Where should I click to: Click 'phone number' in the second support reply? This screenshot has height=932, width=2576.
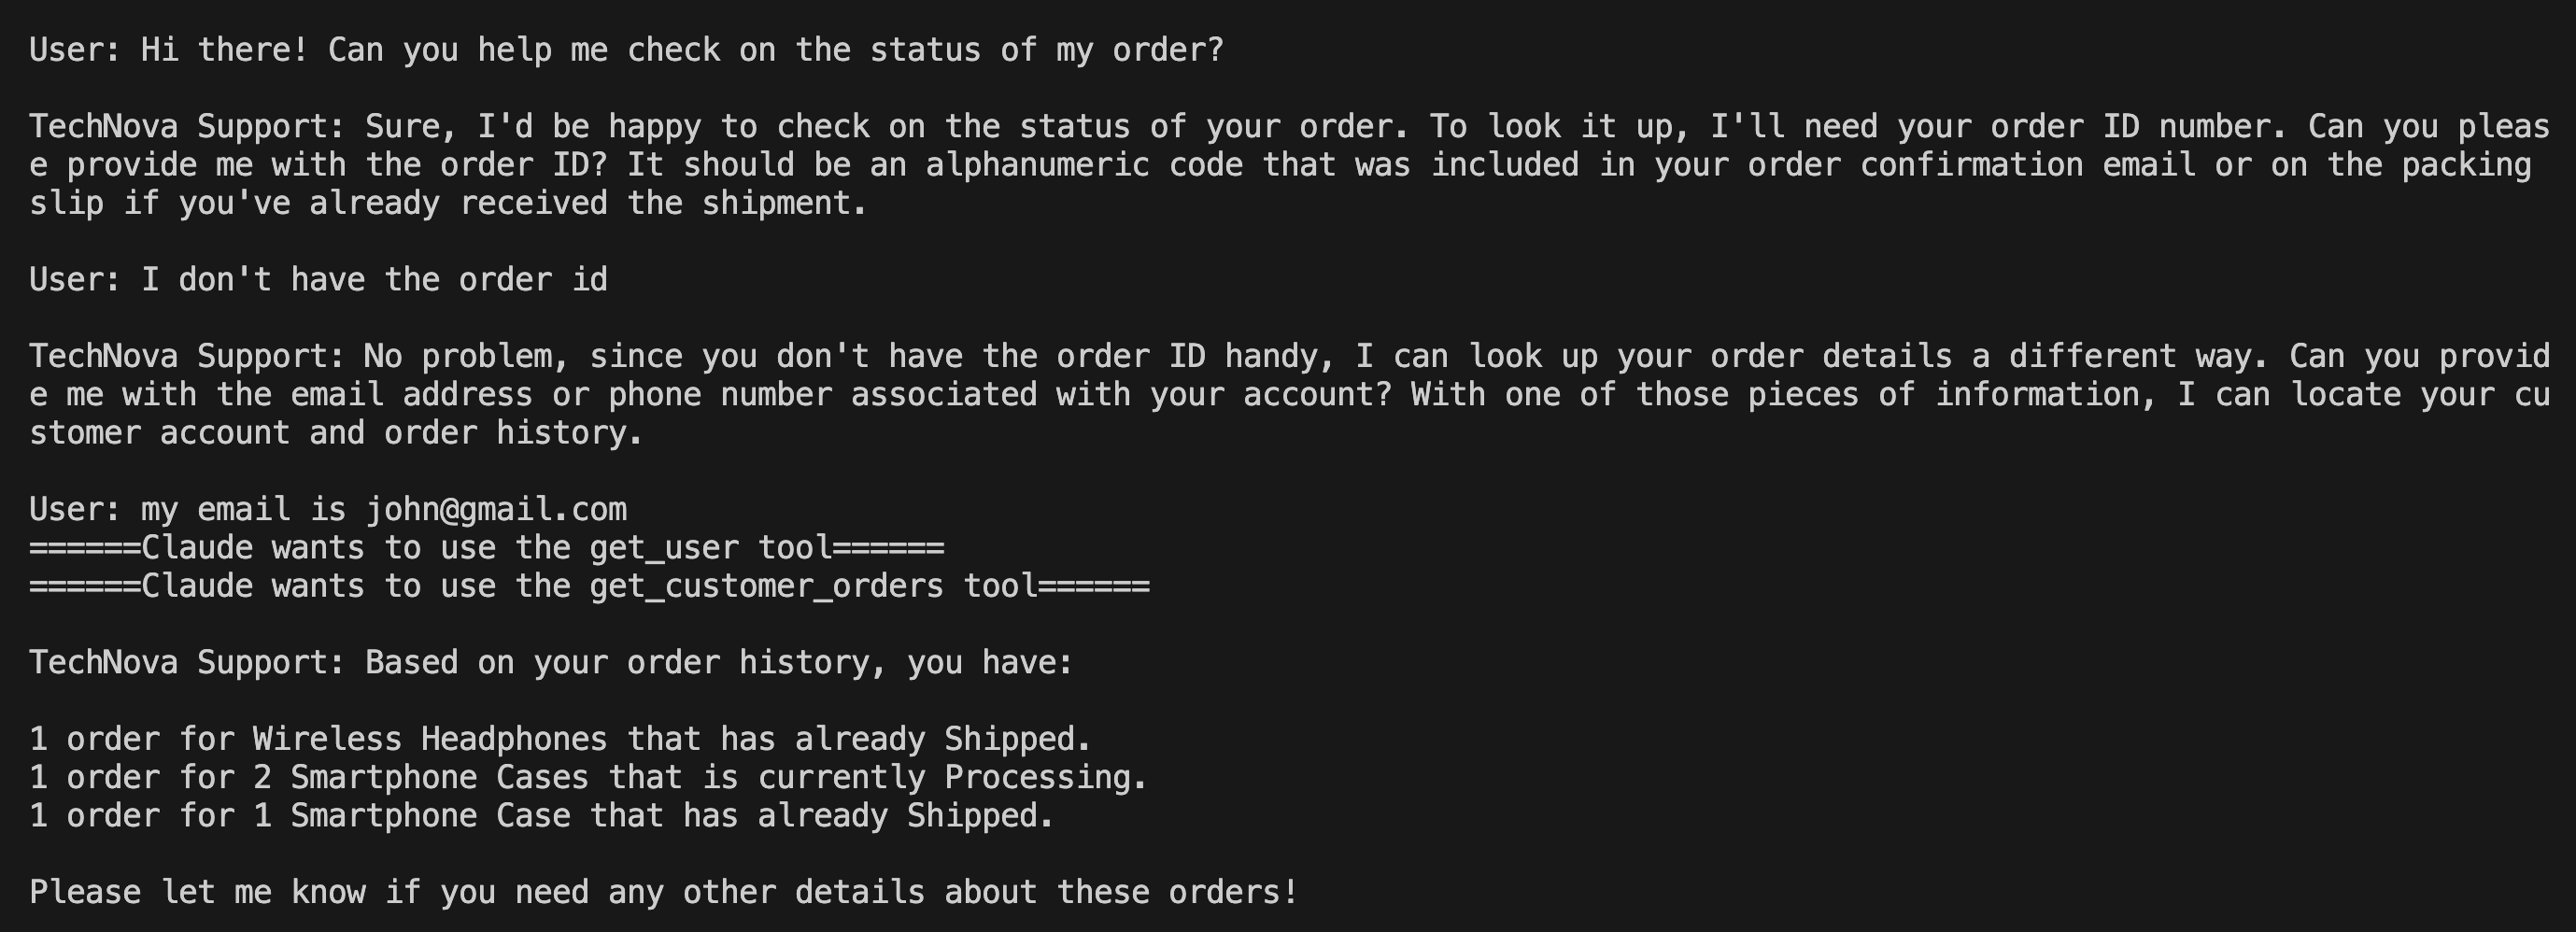pyautogui.click(x=719, y=395)
